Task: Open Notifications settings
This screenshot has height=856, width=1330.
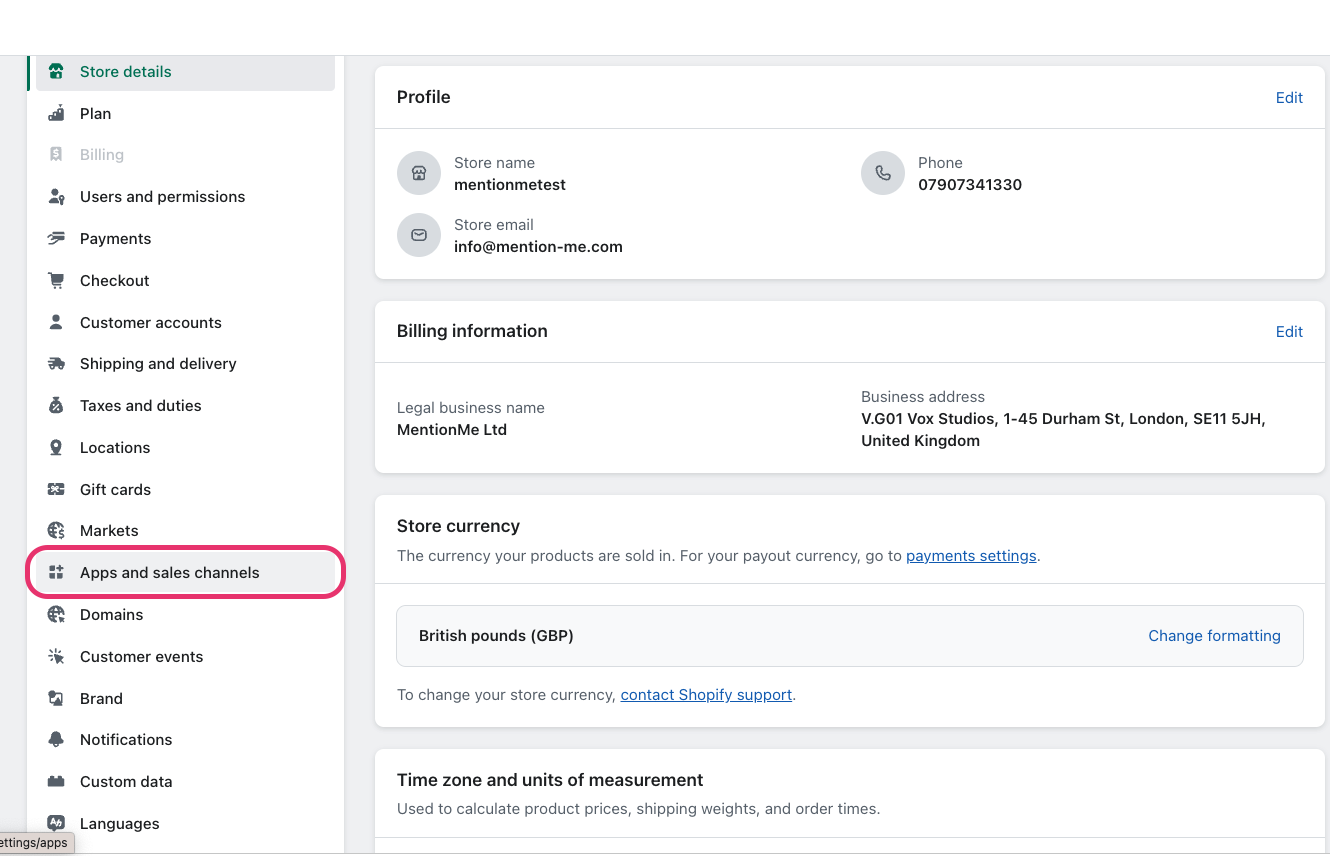Action: (185, 740)
